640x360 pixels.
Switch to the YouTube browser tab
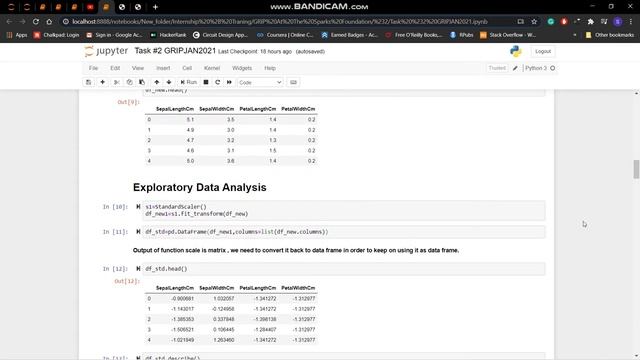coord(90,7)
